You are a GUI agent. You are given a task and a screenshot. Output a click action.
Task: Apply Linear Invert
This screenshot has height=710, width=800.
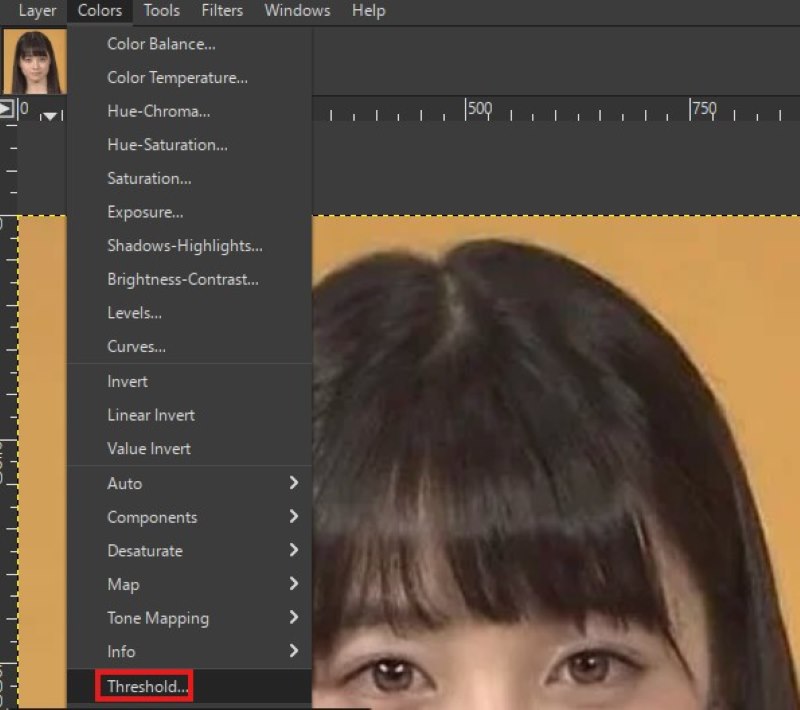190,416
